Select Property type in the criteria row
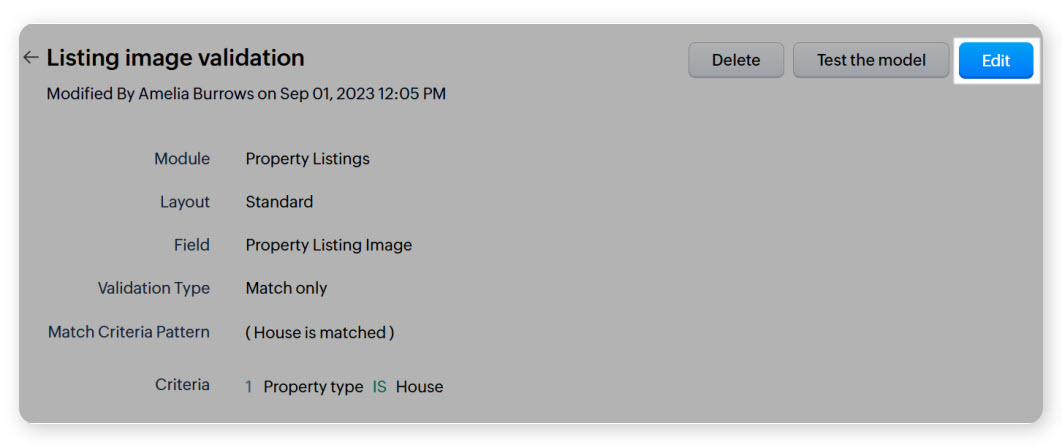The width and height of the screenshot is (1062, 446). 313,387
